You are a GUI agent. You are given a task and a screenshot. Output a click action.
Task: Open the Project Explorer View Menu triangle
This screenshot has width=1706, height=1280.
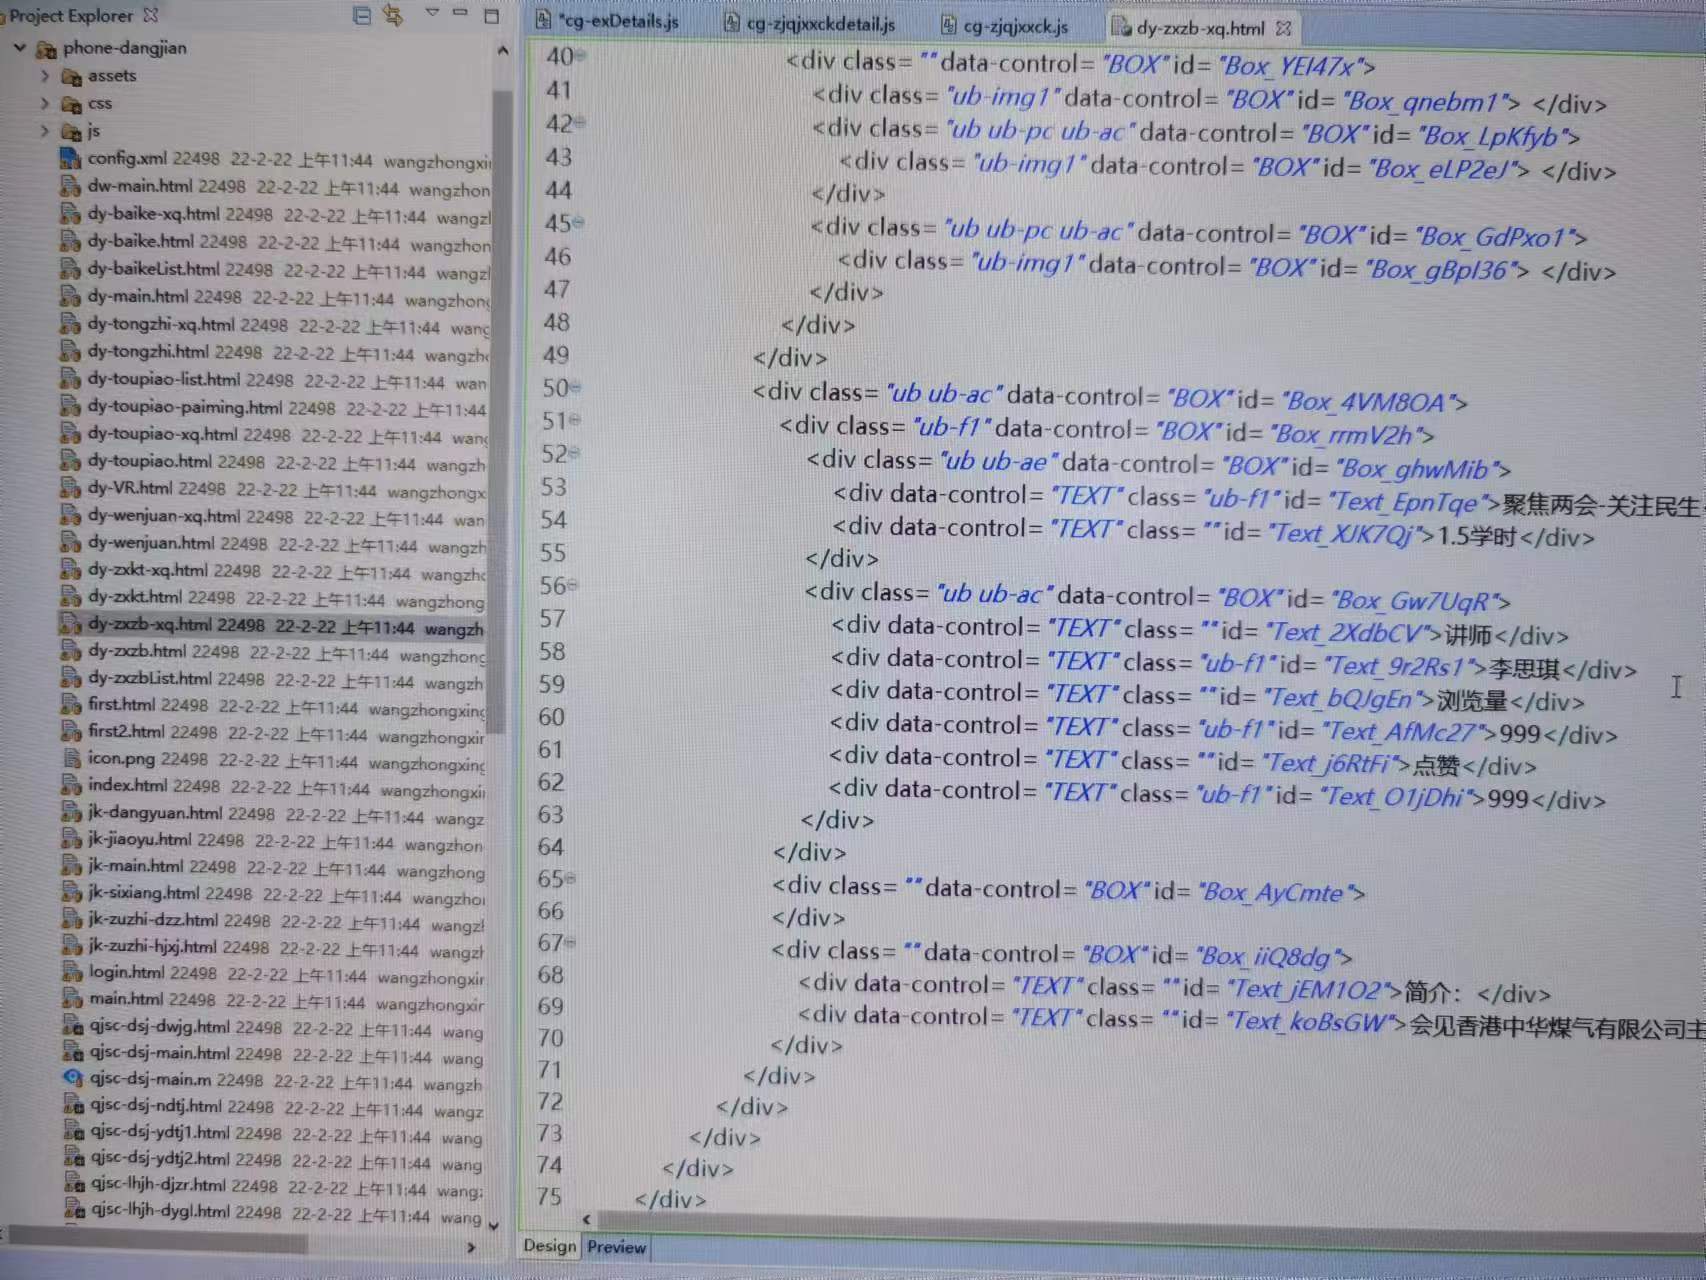point(432,13)
